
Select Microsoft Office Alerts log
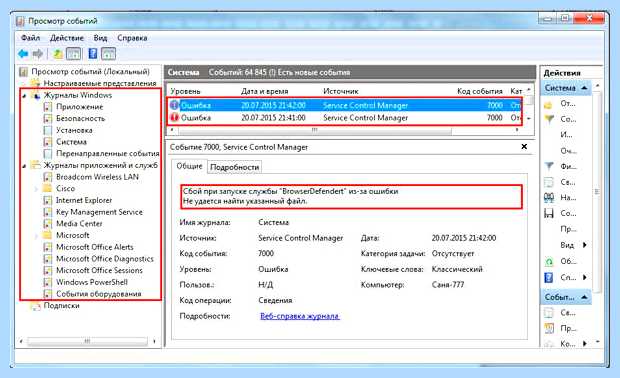tap(95, 247)
